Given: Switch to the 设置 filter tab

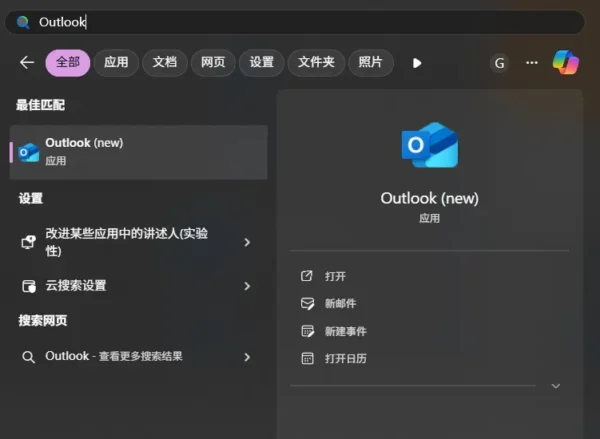Looking at the screenshot, I should pyautogui.click(x=262, y=62).
